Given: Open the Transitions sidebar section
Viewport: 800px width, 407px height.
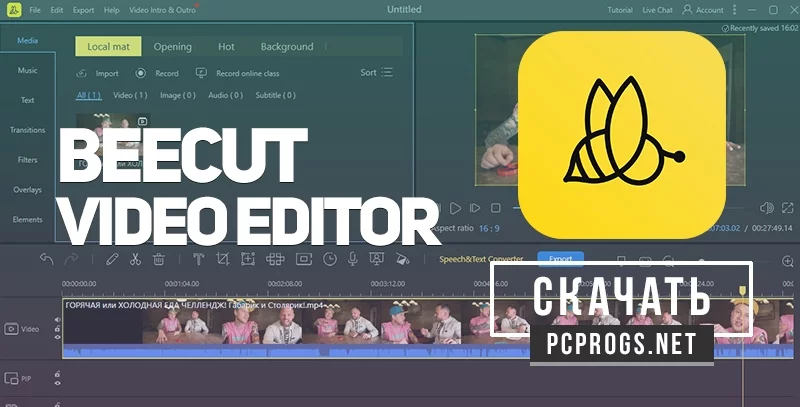Looking at the screenshot, I should tap(28, 130).
